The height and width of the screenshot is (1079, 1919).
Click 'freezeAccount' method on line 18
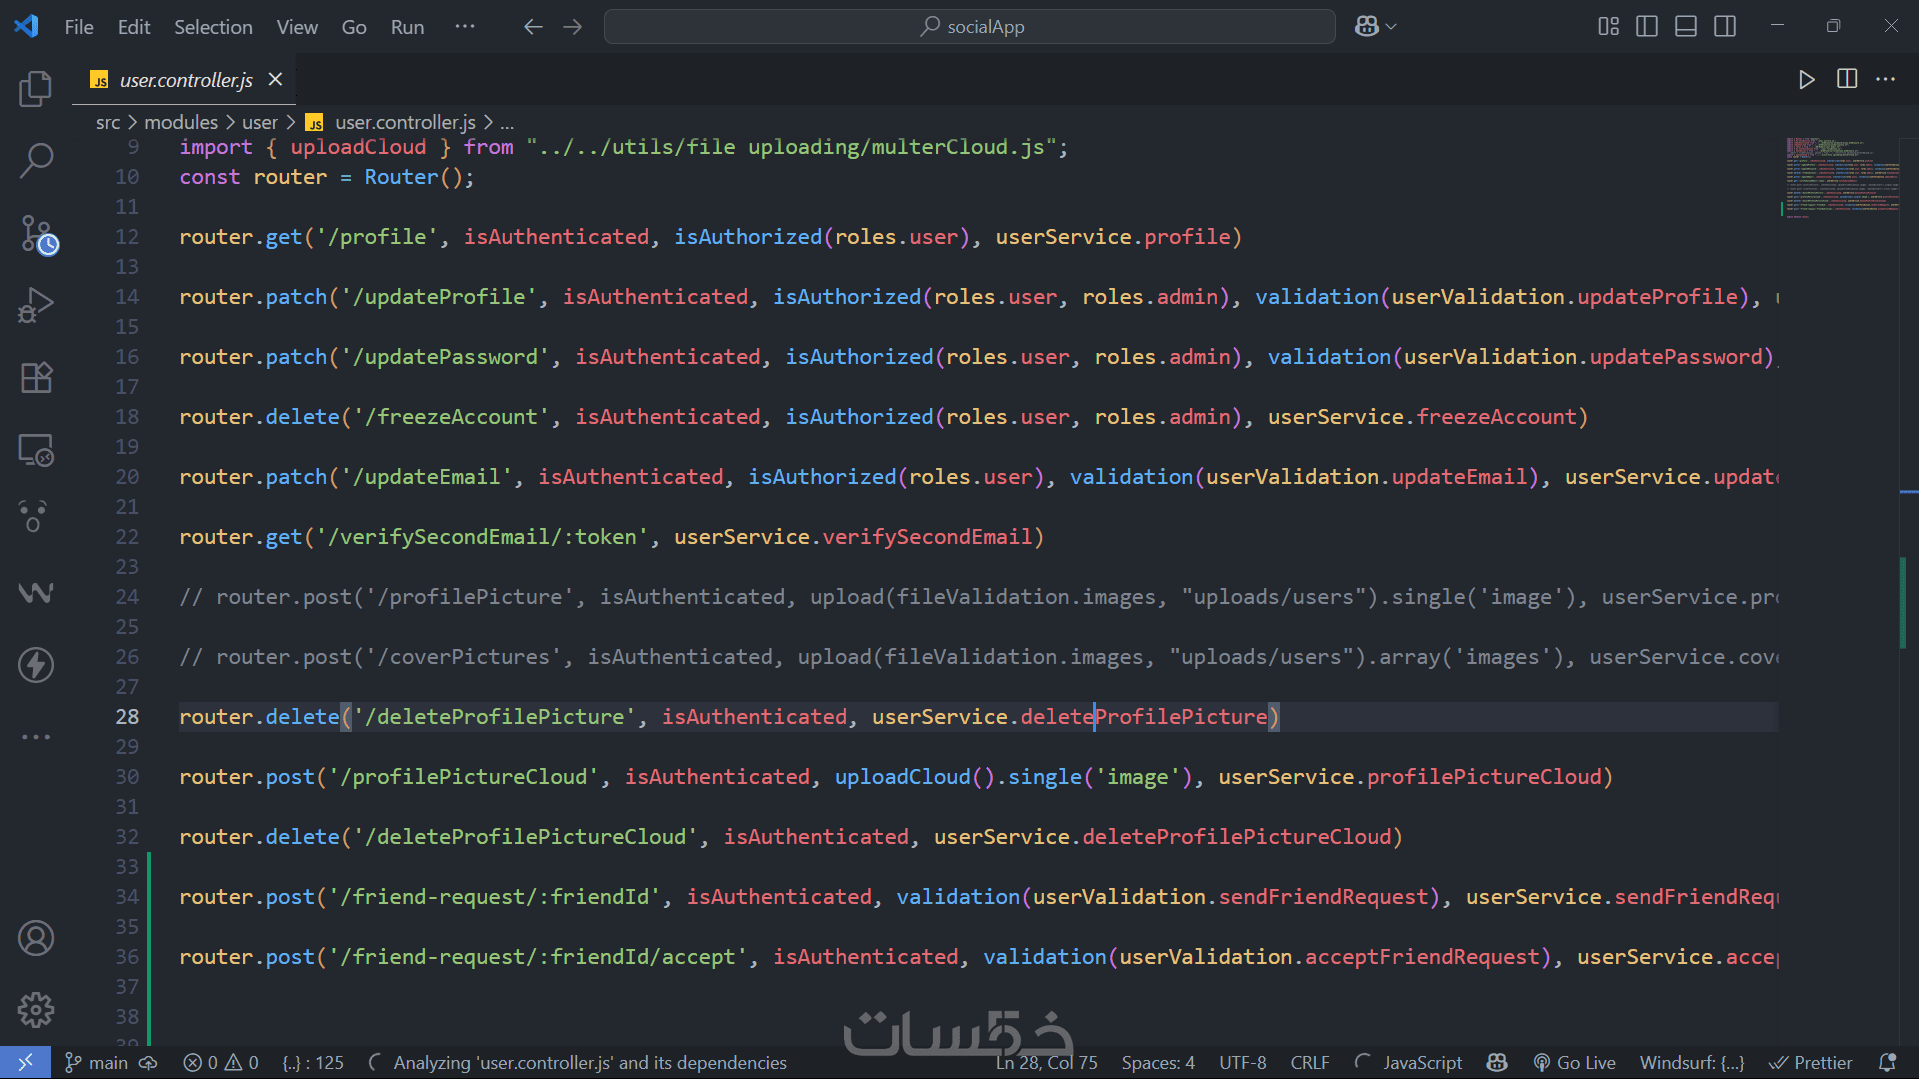click(x=1497, y=417)
